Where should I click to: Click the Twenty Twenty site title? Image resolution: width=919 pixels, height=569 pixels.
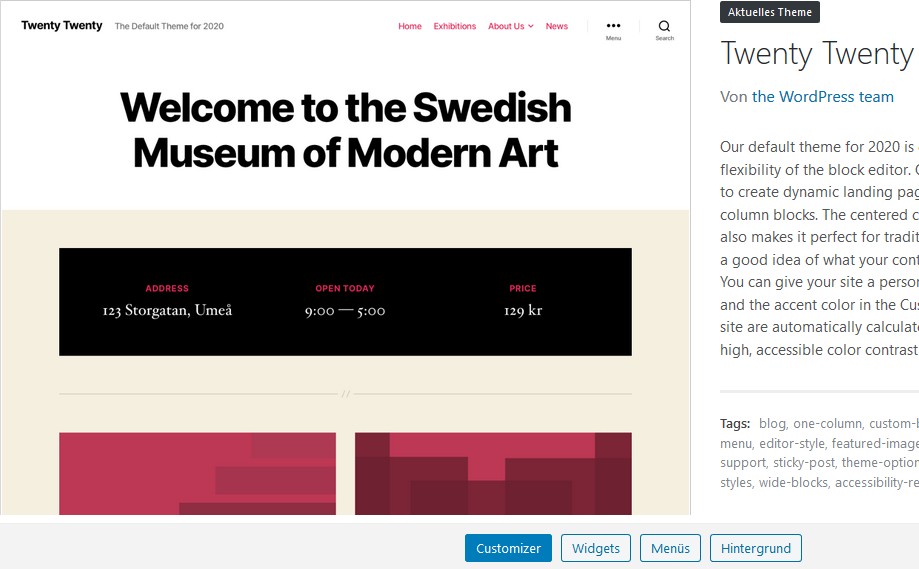[x=62, y=26]
